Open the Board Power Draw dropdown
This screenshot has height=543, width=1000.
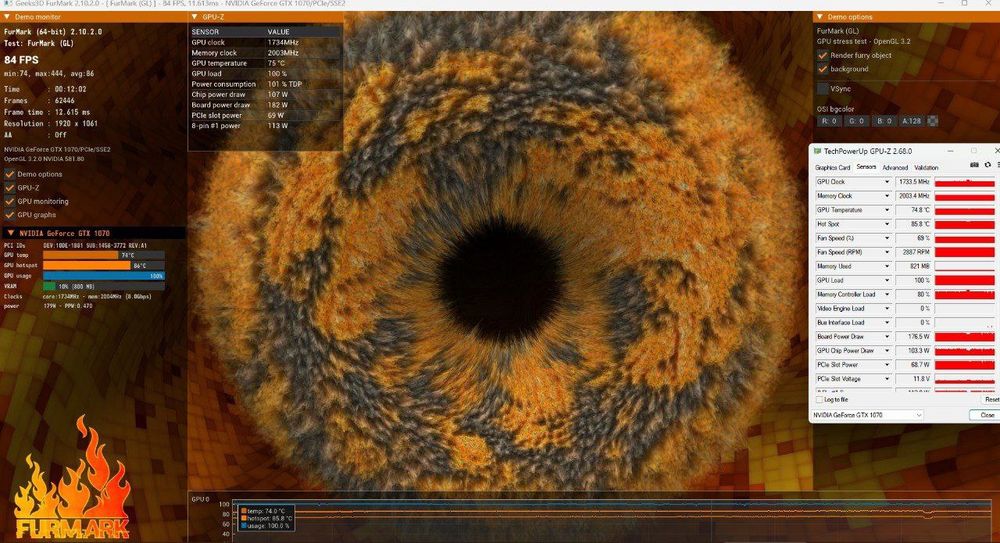pyautogui.click(x=886, y=336)
